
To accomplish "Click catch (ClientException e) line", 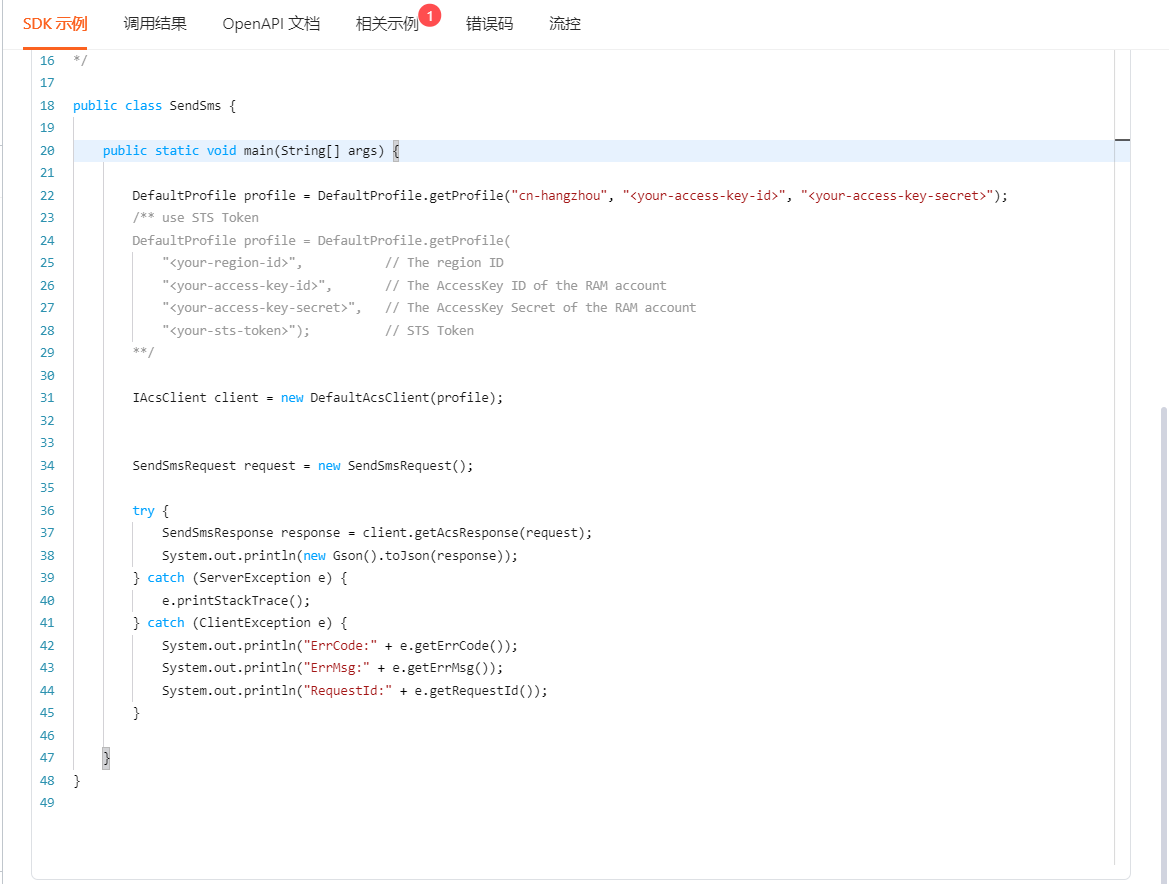I will tap(240, 623).
